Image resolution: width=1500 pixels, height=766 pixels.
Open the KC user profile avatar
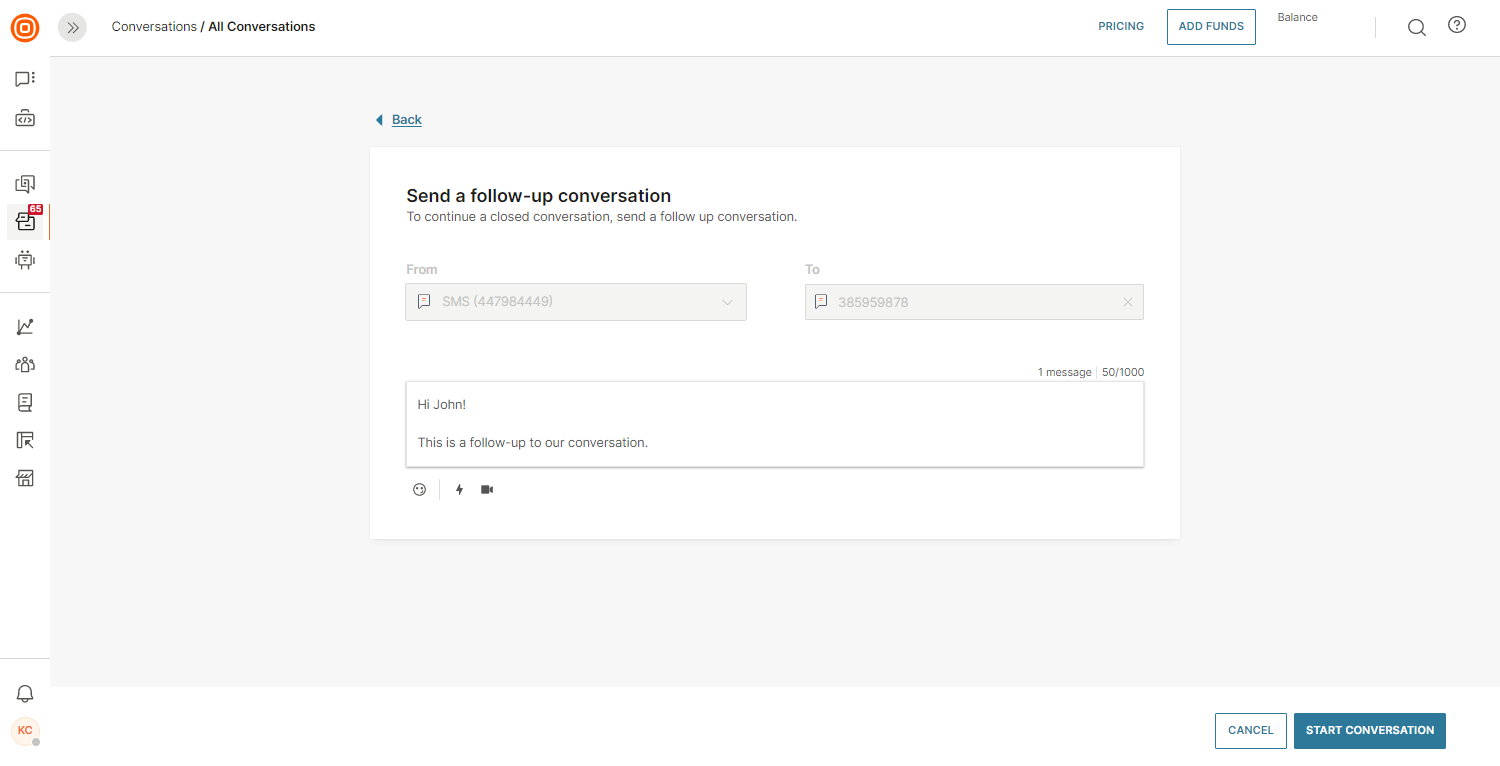coord(25,731)
